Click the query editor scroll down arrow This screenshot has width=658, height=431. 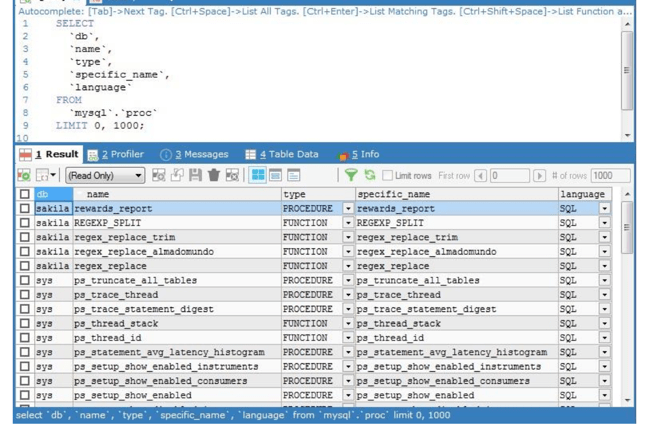(x=627, y=135)
